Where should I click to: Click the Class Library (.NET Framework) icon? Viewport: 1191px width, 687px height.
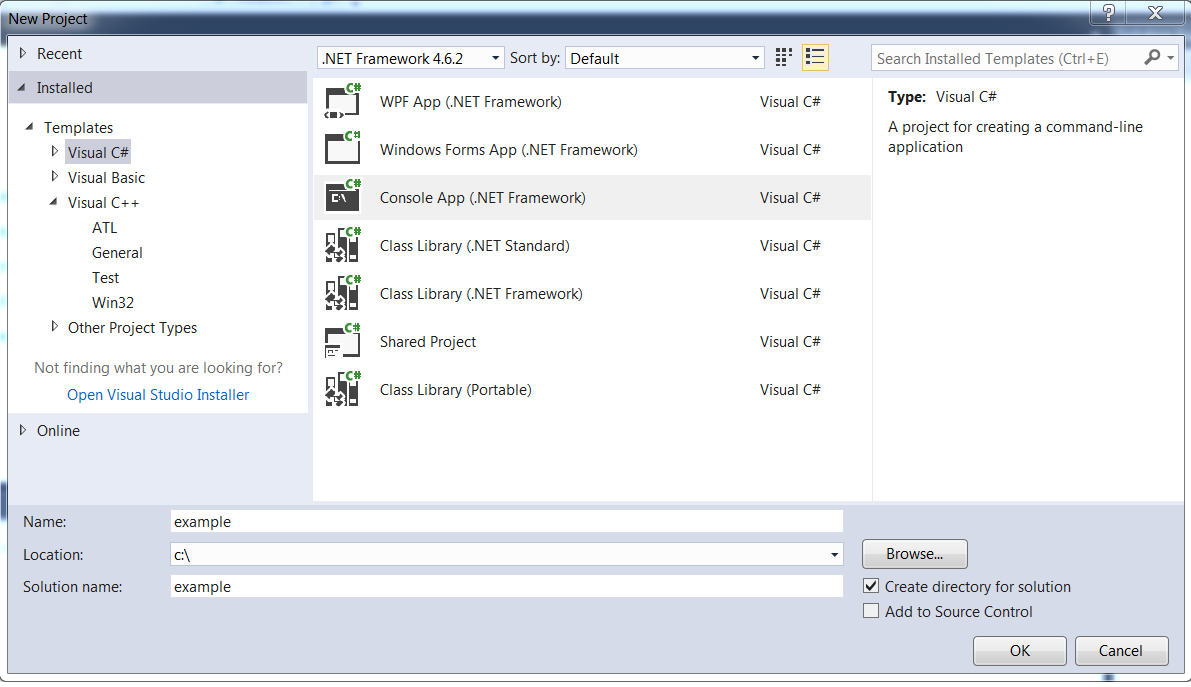[343, 293]
